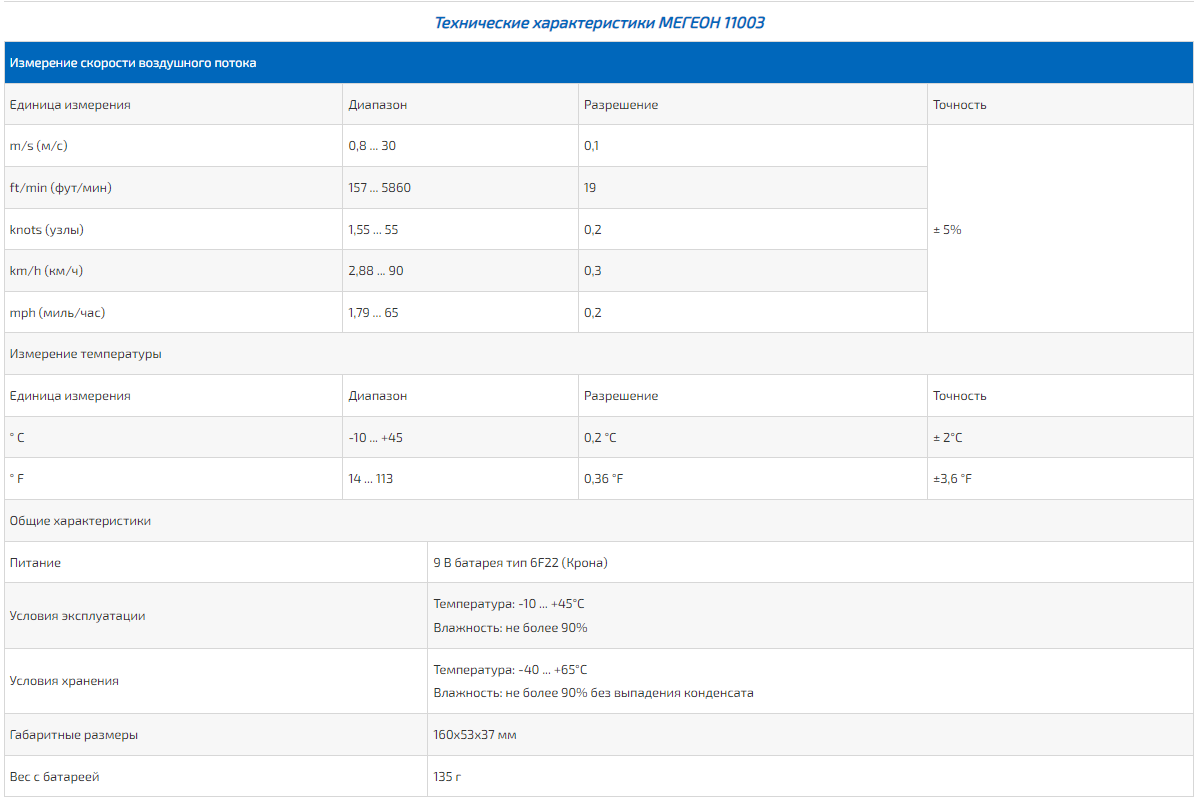Click the 'Питание' row label
1198x802 pixels.
click(35, 563)
